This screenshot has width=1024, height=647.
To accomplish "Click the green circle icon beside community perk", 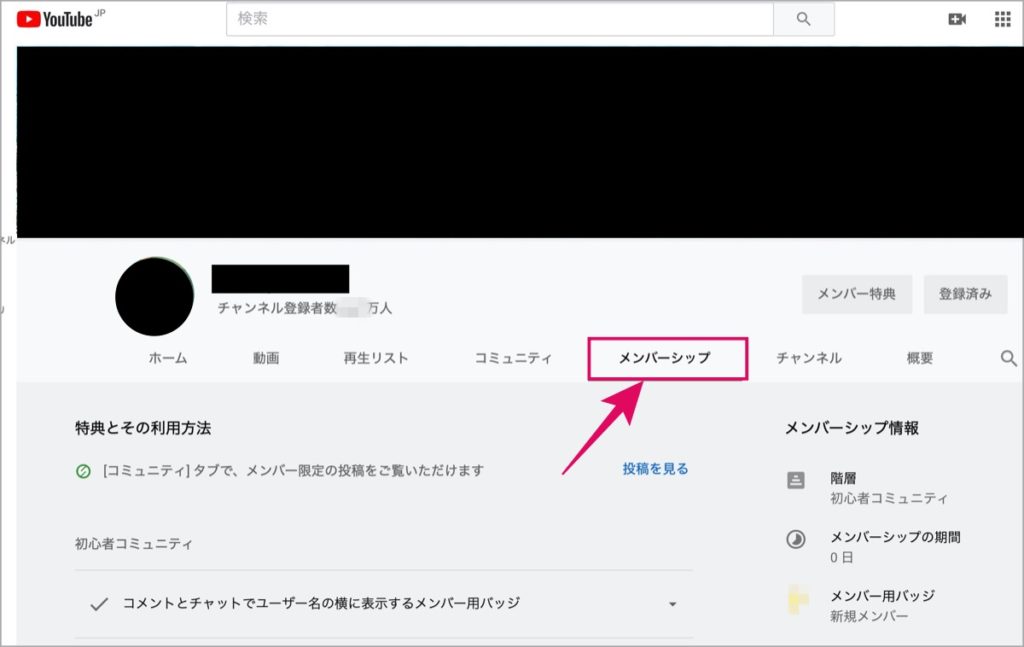I will 83,471.
